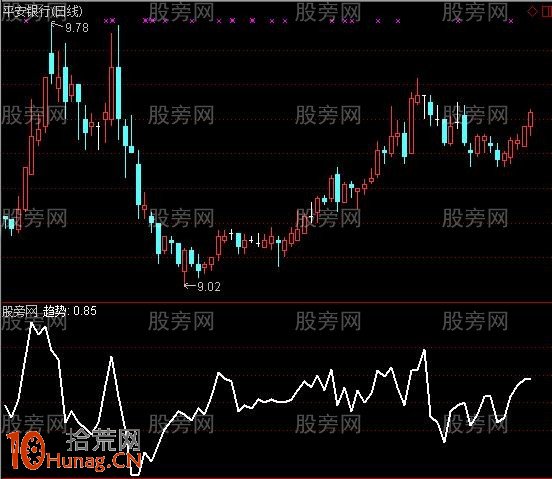This screenshot has height=479, width=552.
Task: Click the red diamond icon at chart corner
Action: pos(532,12)
